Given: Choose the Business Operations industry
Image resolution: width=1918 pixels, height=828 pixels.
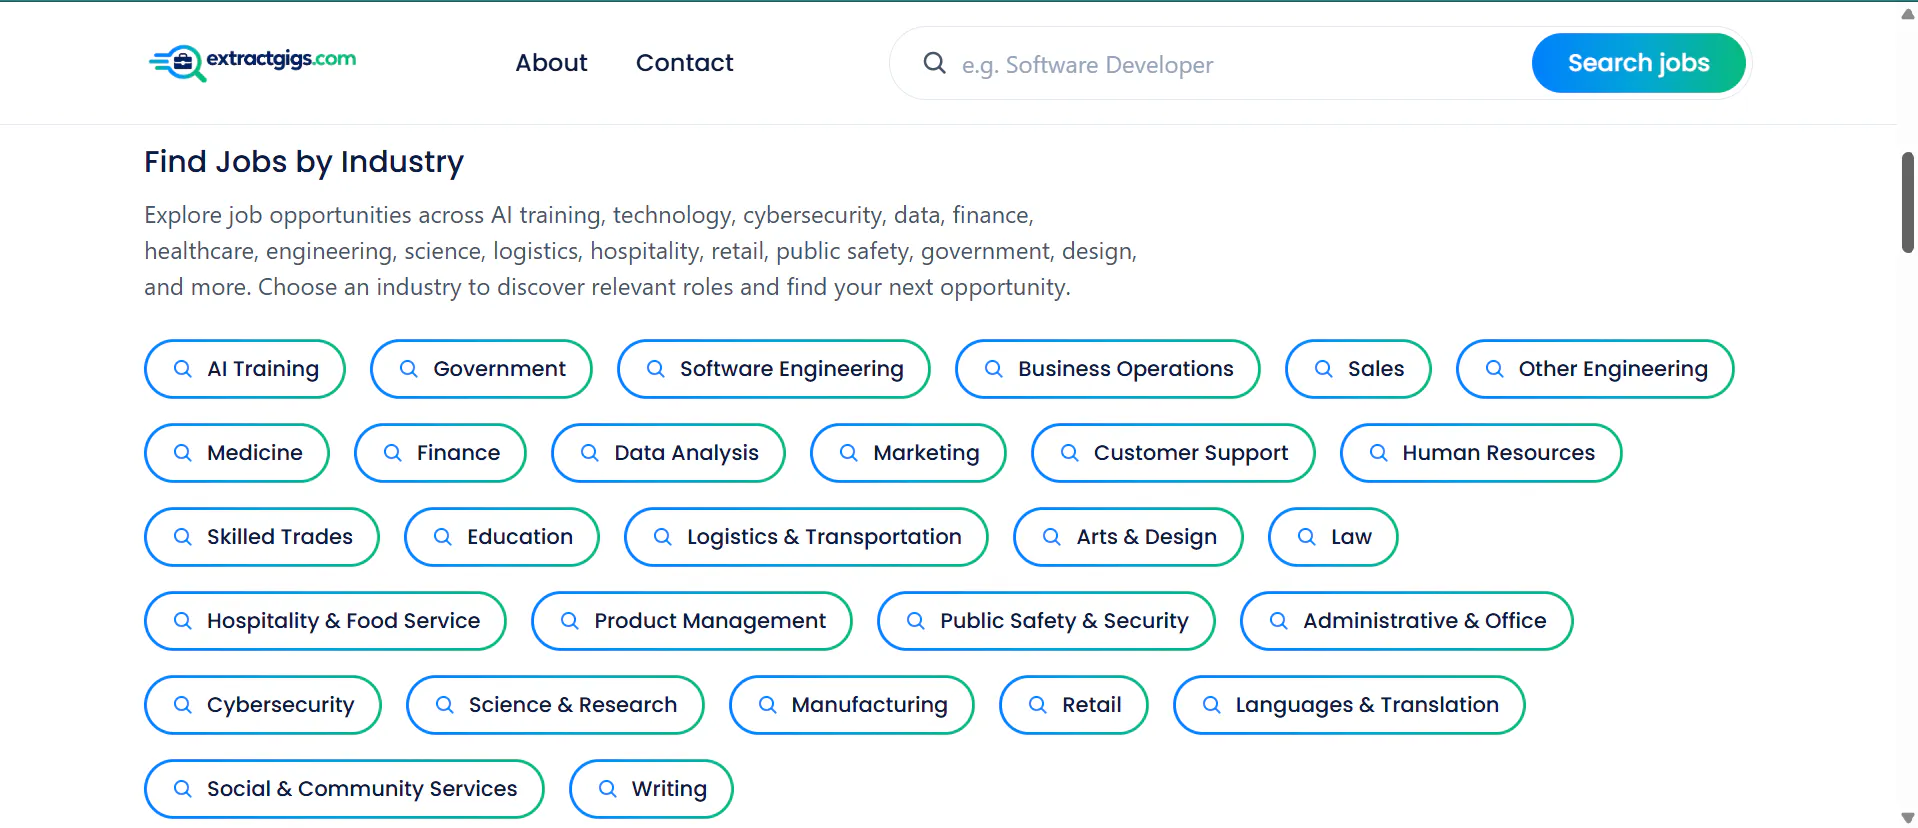Looking at the screenshot, I should pos(1108,369).
